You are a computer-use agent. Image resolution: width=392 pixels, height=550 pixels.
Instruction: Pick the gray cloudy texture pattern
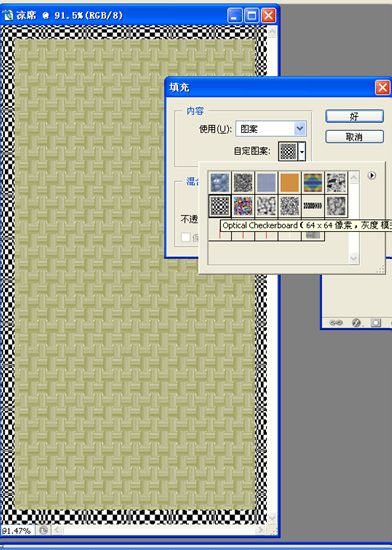click(336, 206)
